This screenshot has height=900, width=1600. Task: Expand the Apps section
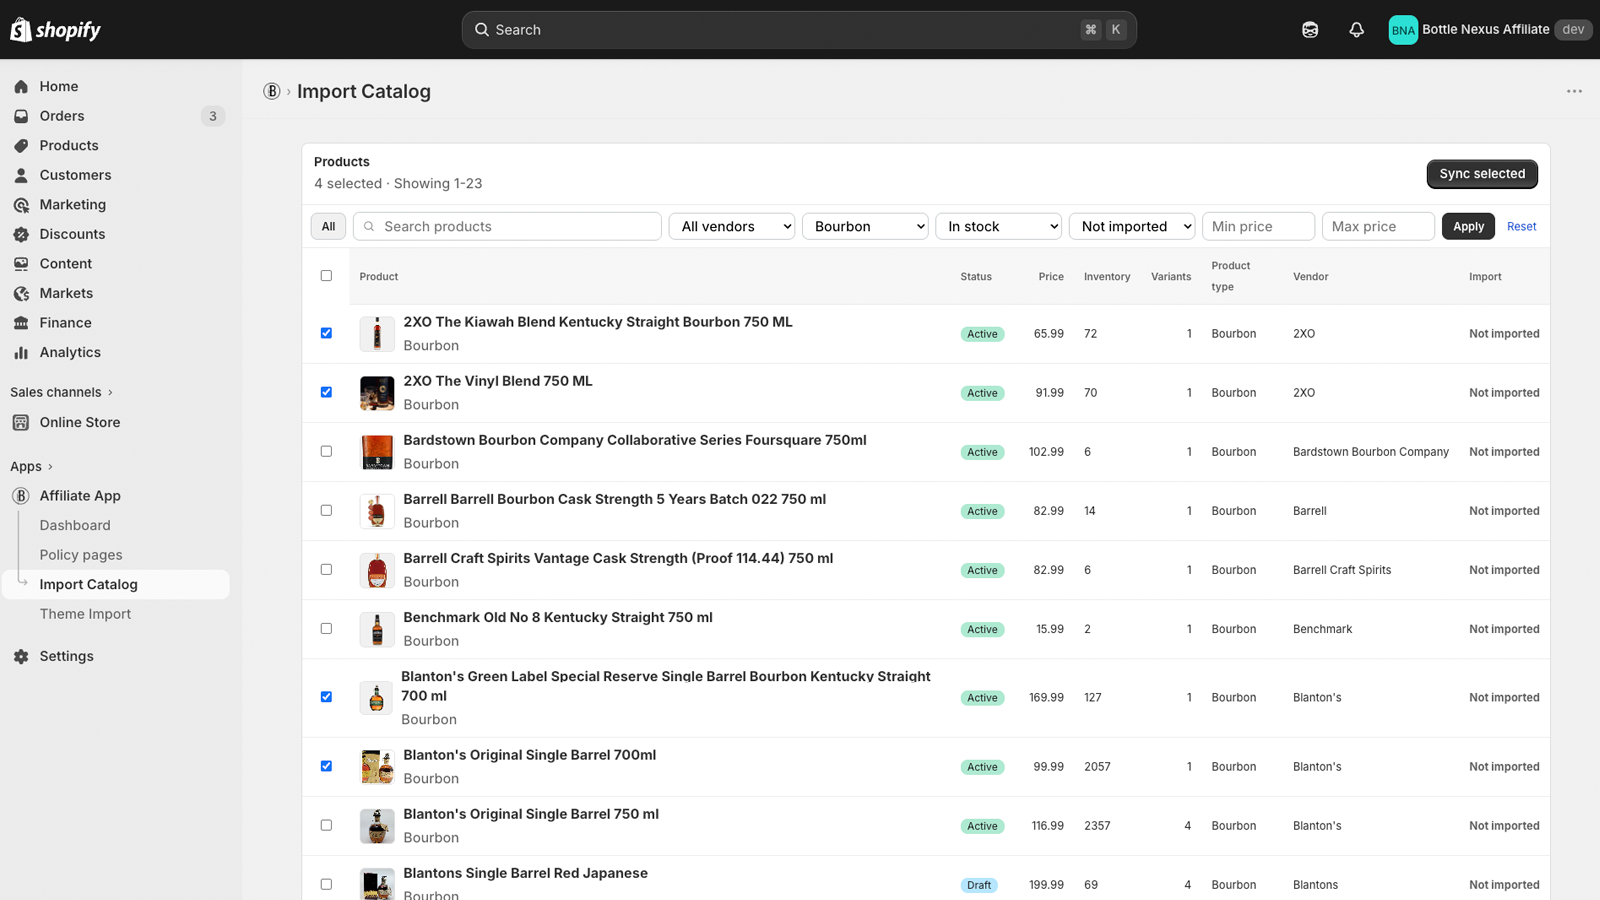[31, 466]
